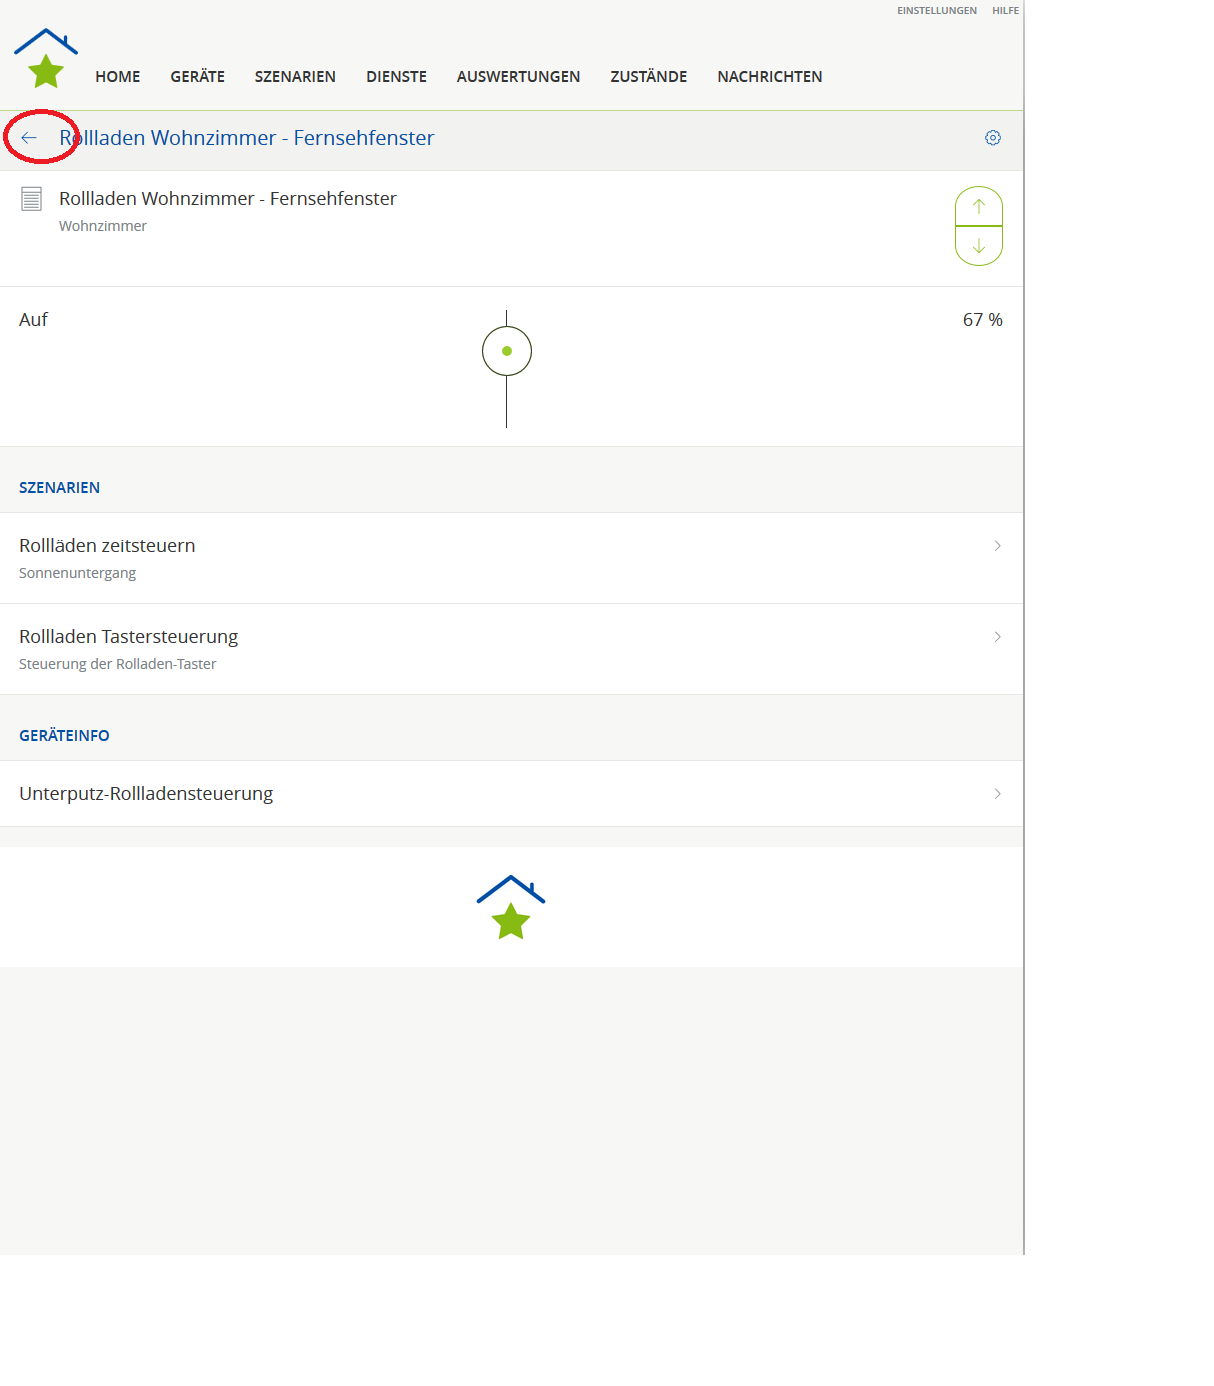Viewport: 1214px width, 1386px height.
Task: Open device settings gear icon
Action: [x=992, y=138]
